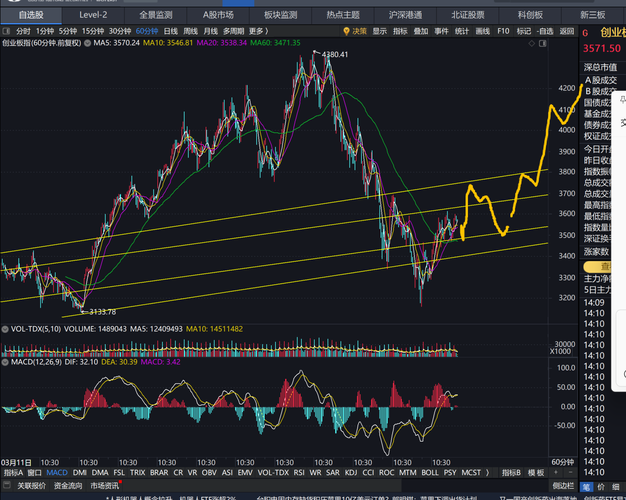
Task: Click the KDJ indicator button
Action: (x=351, y=472)
